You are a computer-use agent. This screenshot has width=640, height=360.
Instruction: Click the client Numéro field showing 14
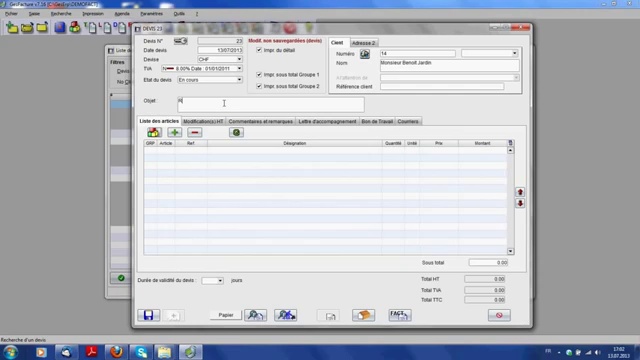pos(418,53)
